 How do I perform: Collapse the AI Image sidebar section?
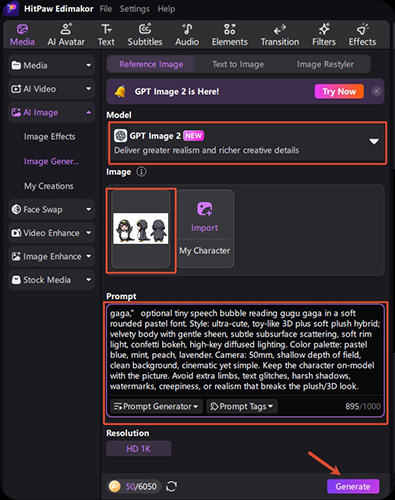(52, 113)
